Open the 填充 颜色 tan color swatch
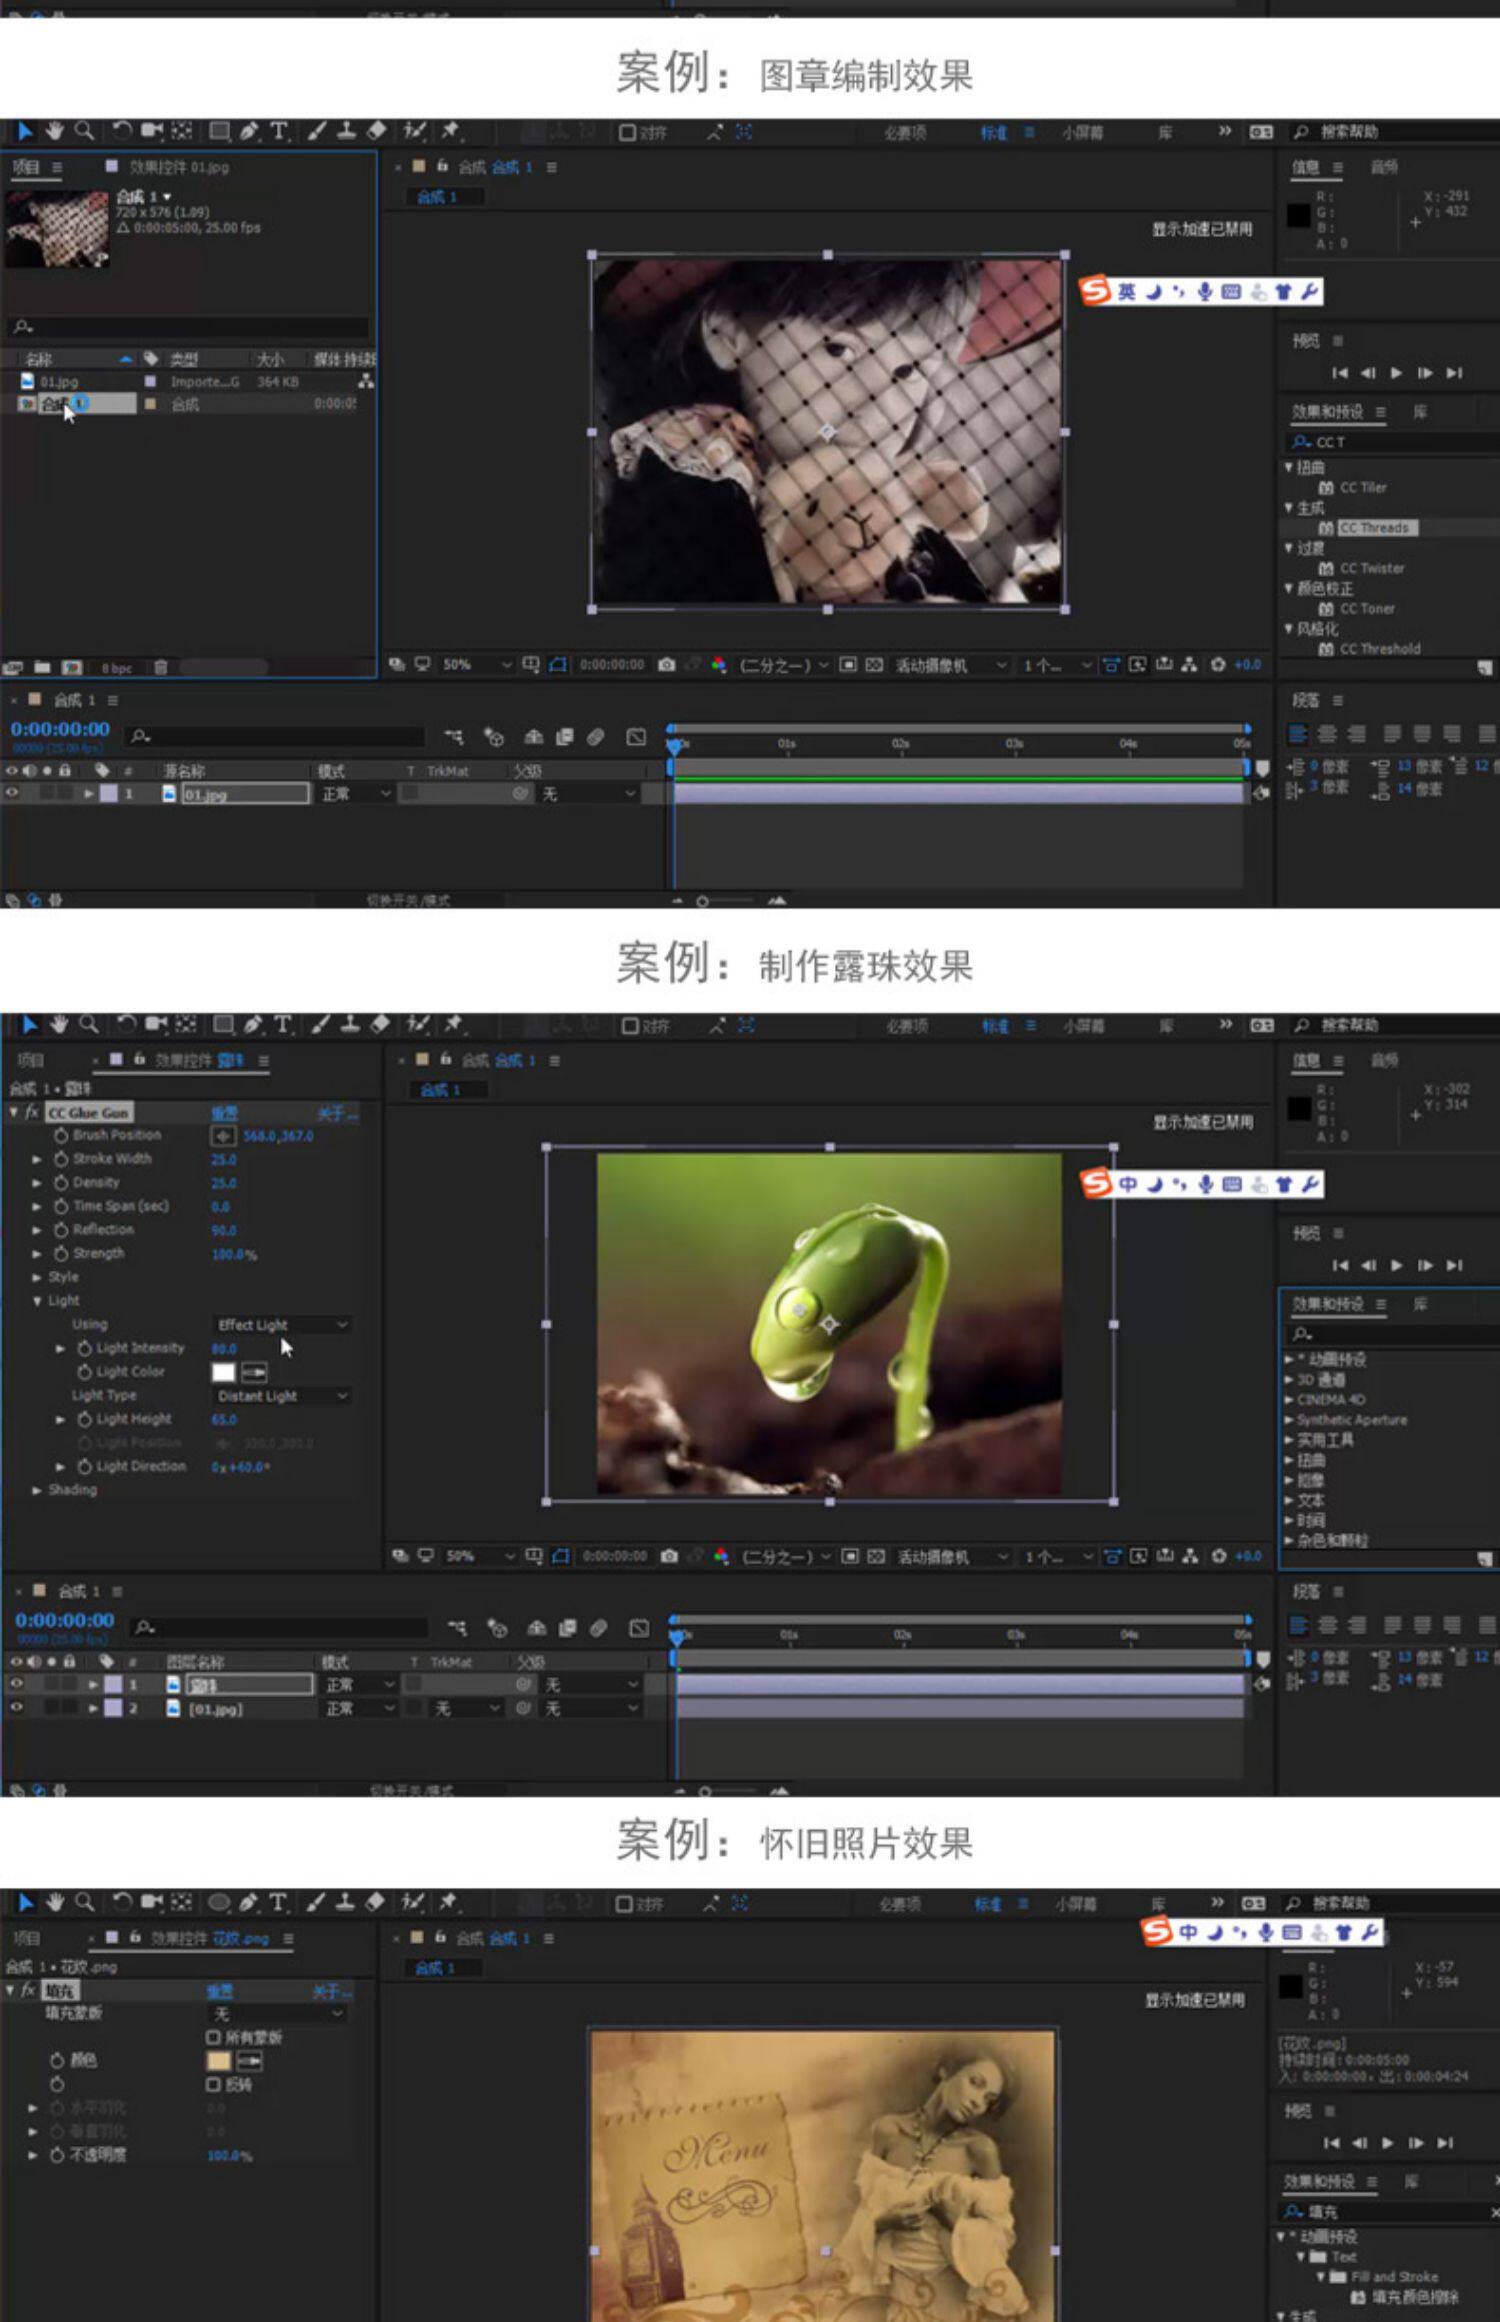Screen dimensions: 1500x2322 pos(219,2060)
